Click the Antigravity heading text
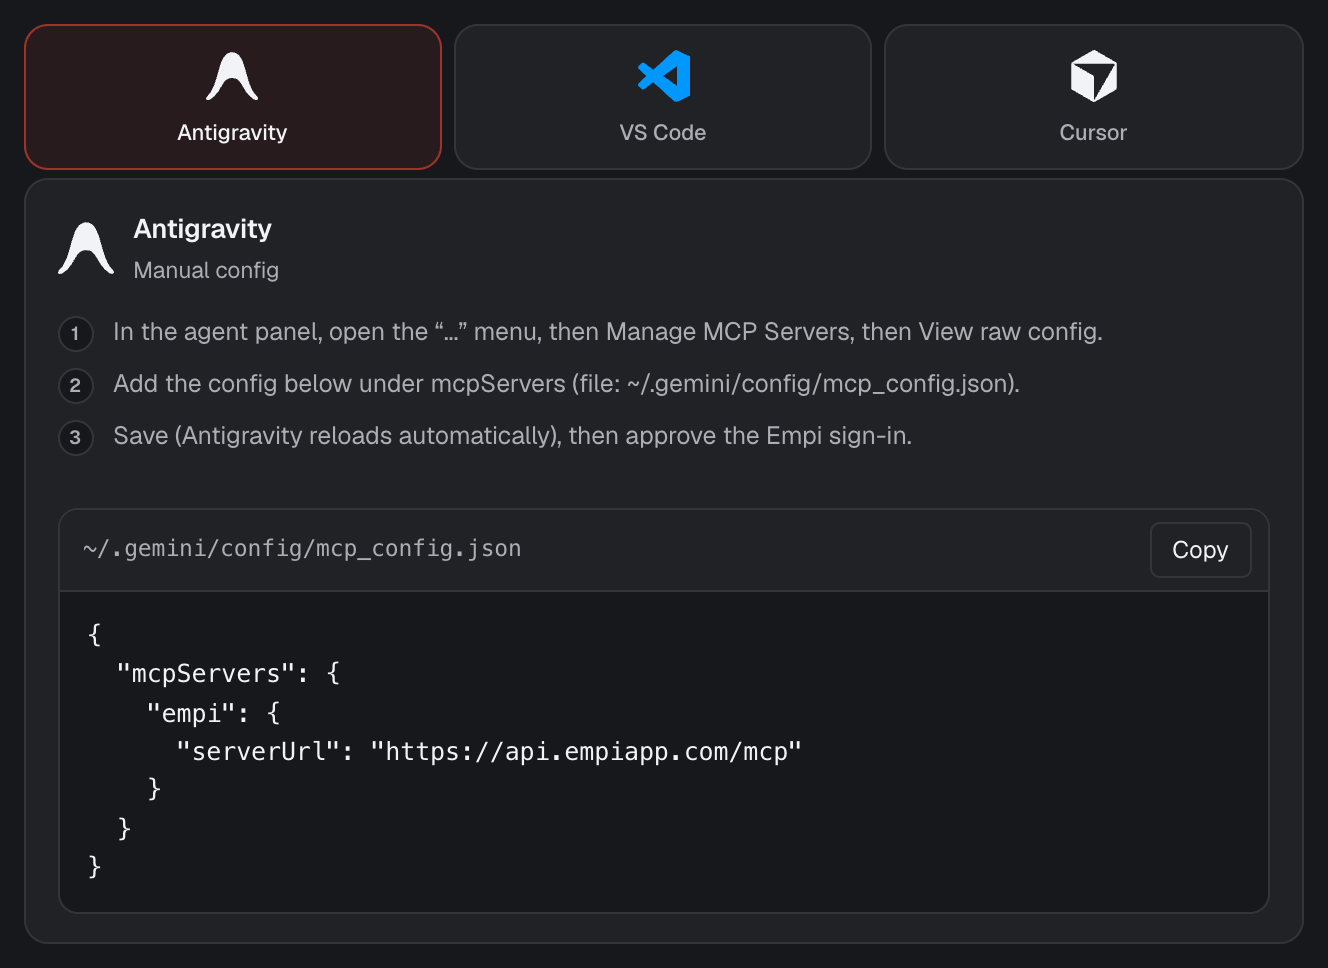This screenshot has height=968, width=1328. pos(203,229)
